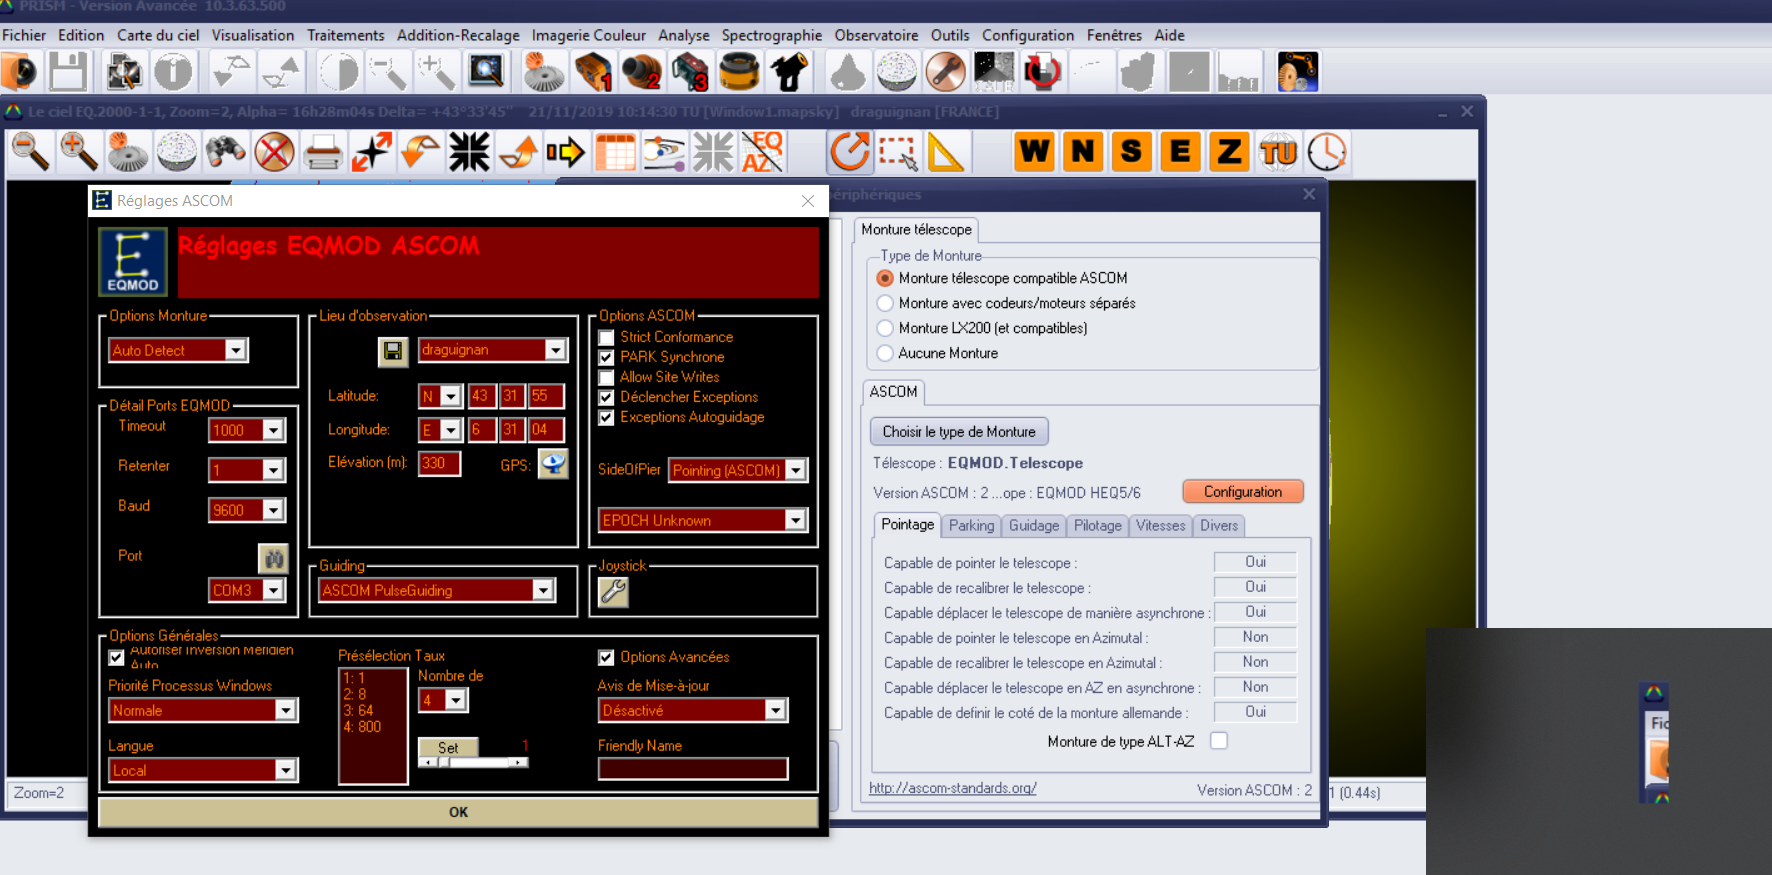Expand the ASCOM PulseGuiding dropdown

pyautogui.click(x=543, y=590)
